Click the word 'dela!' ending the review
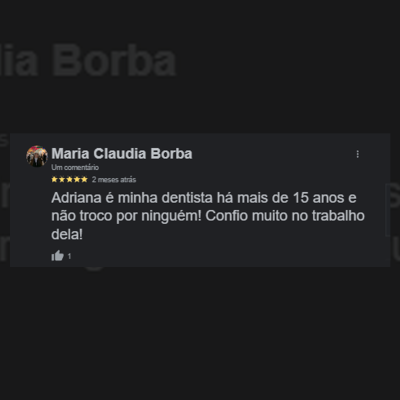 pos(67,234)
